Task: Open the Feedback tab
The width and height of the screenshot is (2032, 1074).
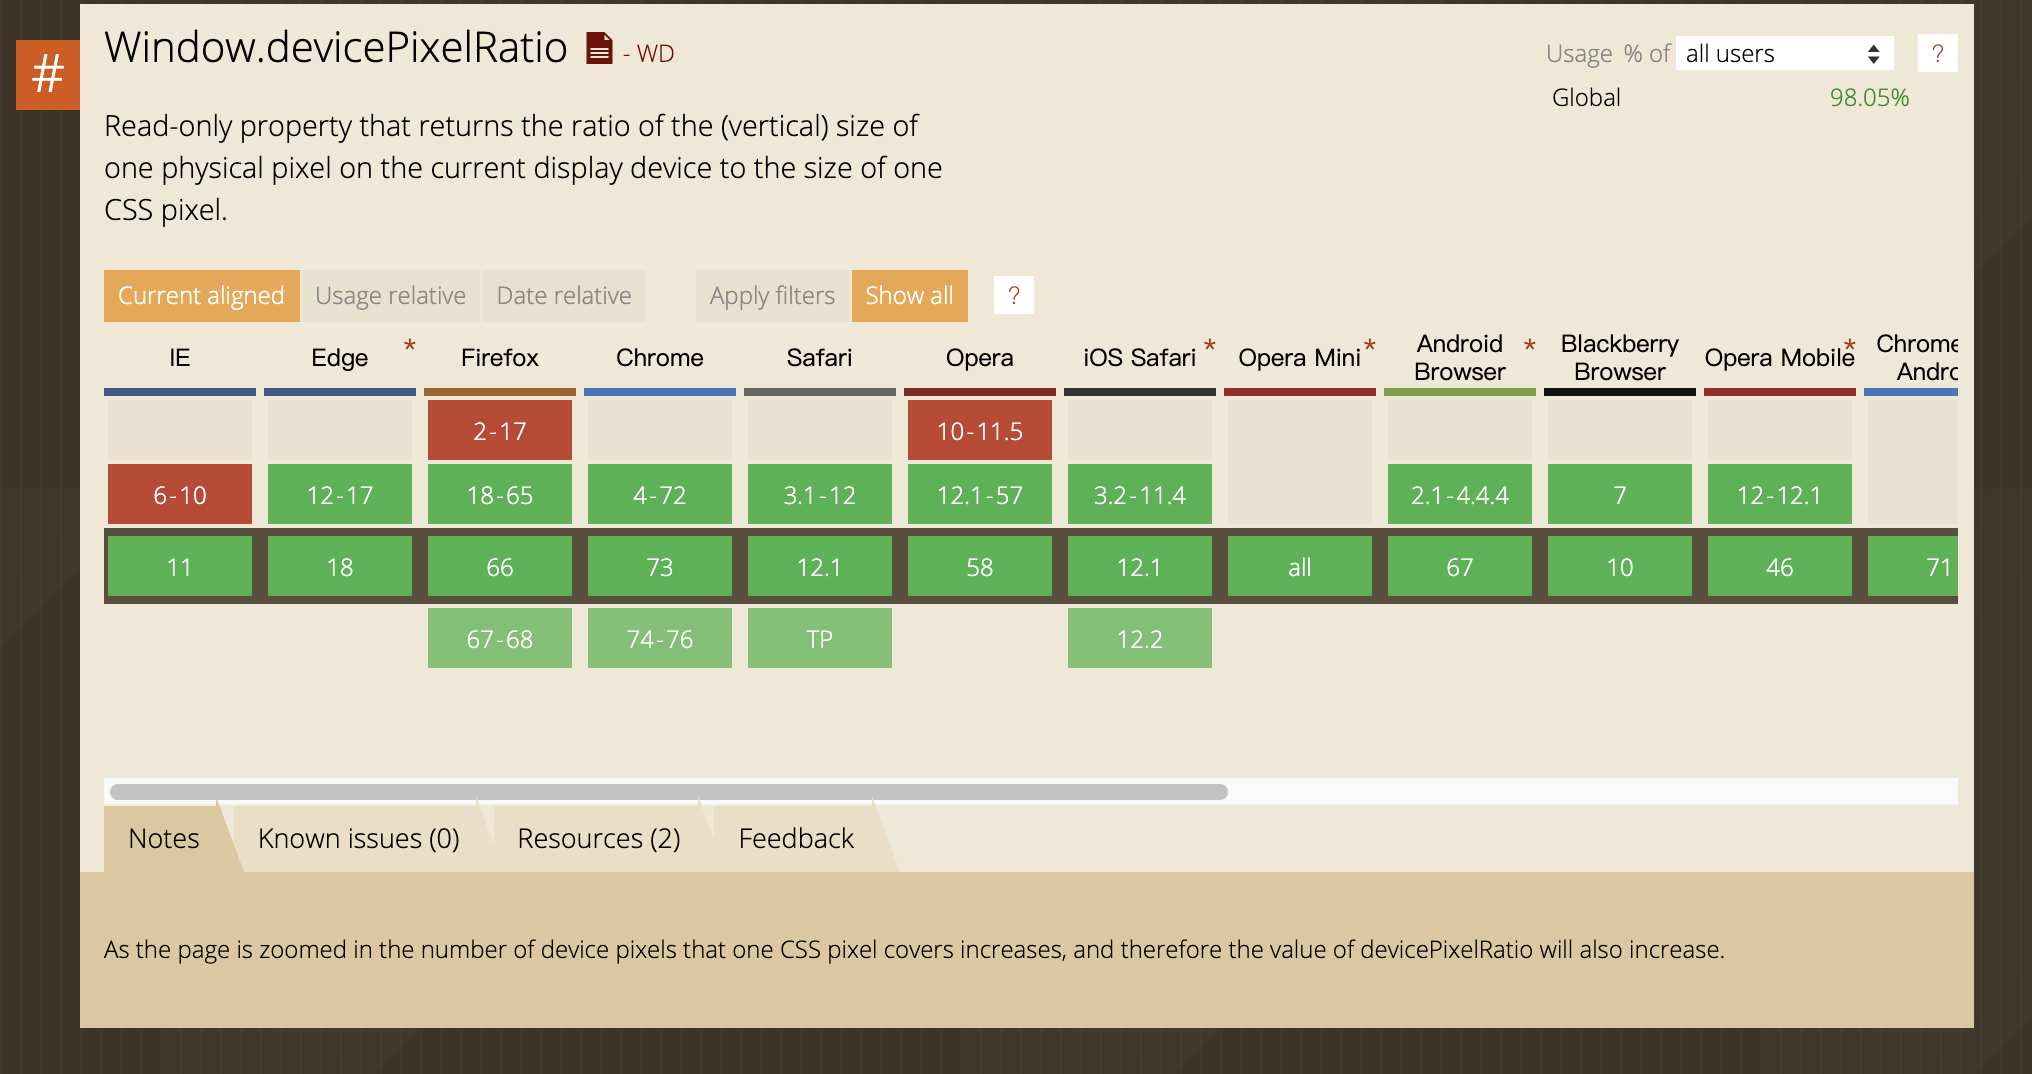Action: 796,838
